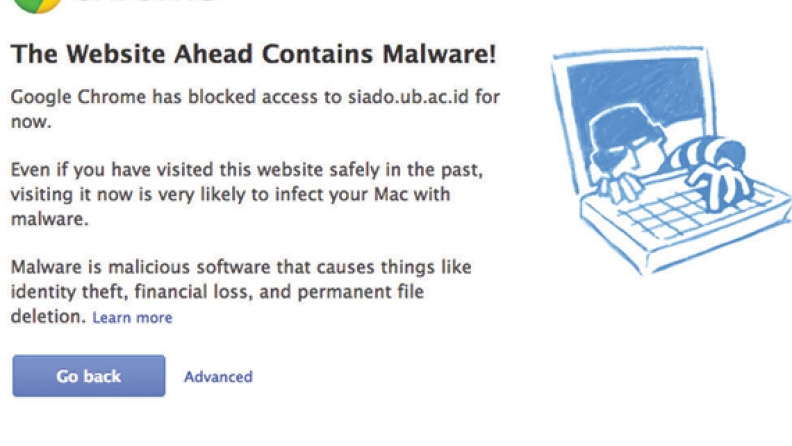792x446 pixels.
Task: Open the Advanced options link
Action: [x=218, y=377]
